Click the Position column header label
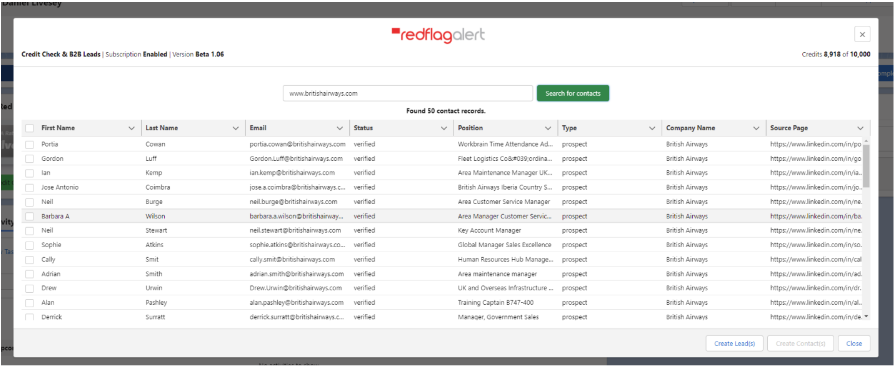Viewport: 895px width, 372px height. point(470,128)
